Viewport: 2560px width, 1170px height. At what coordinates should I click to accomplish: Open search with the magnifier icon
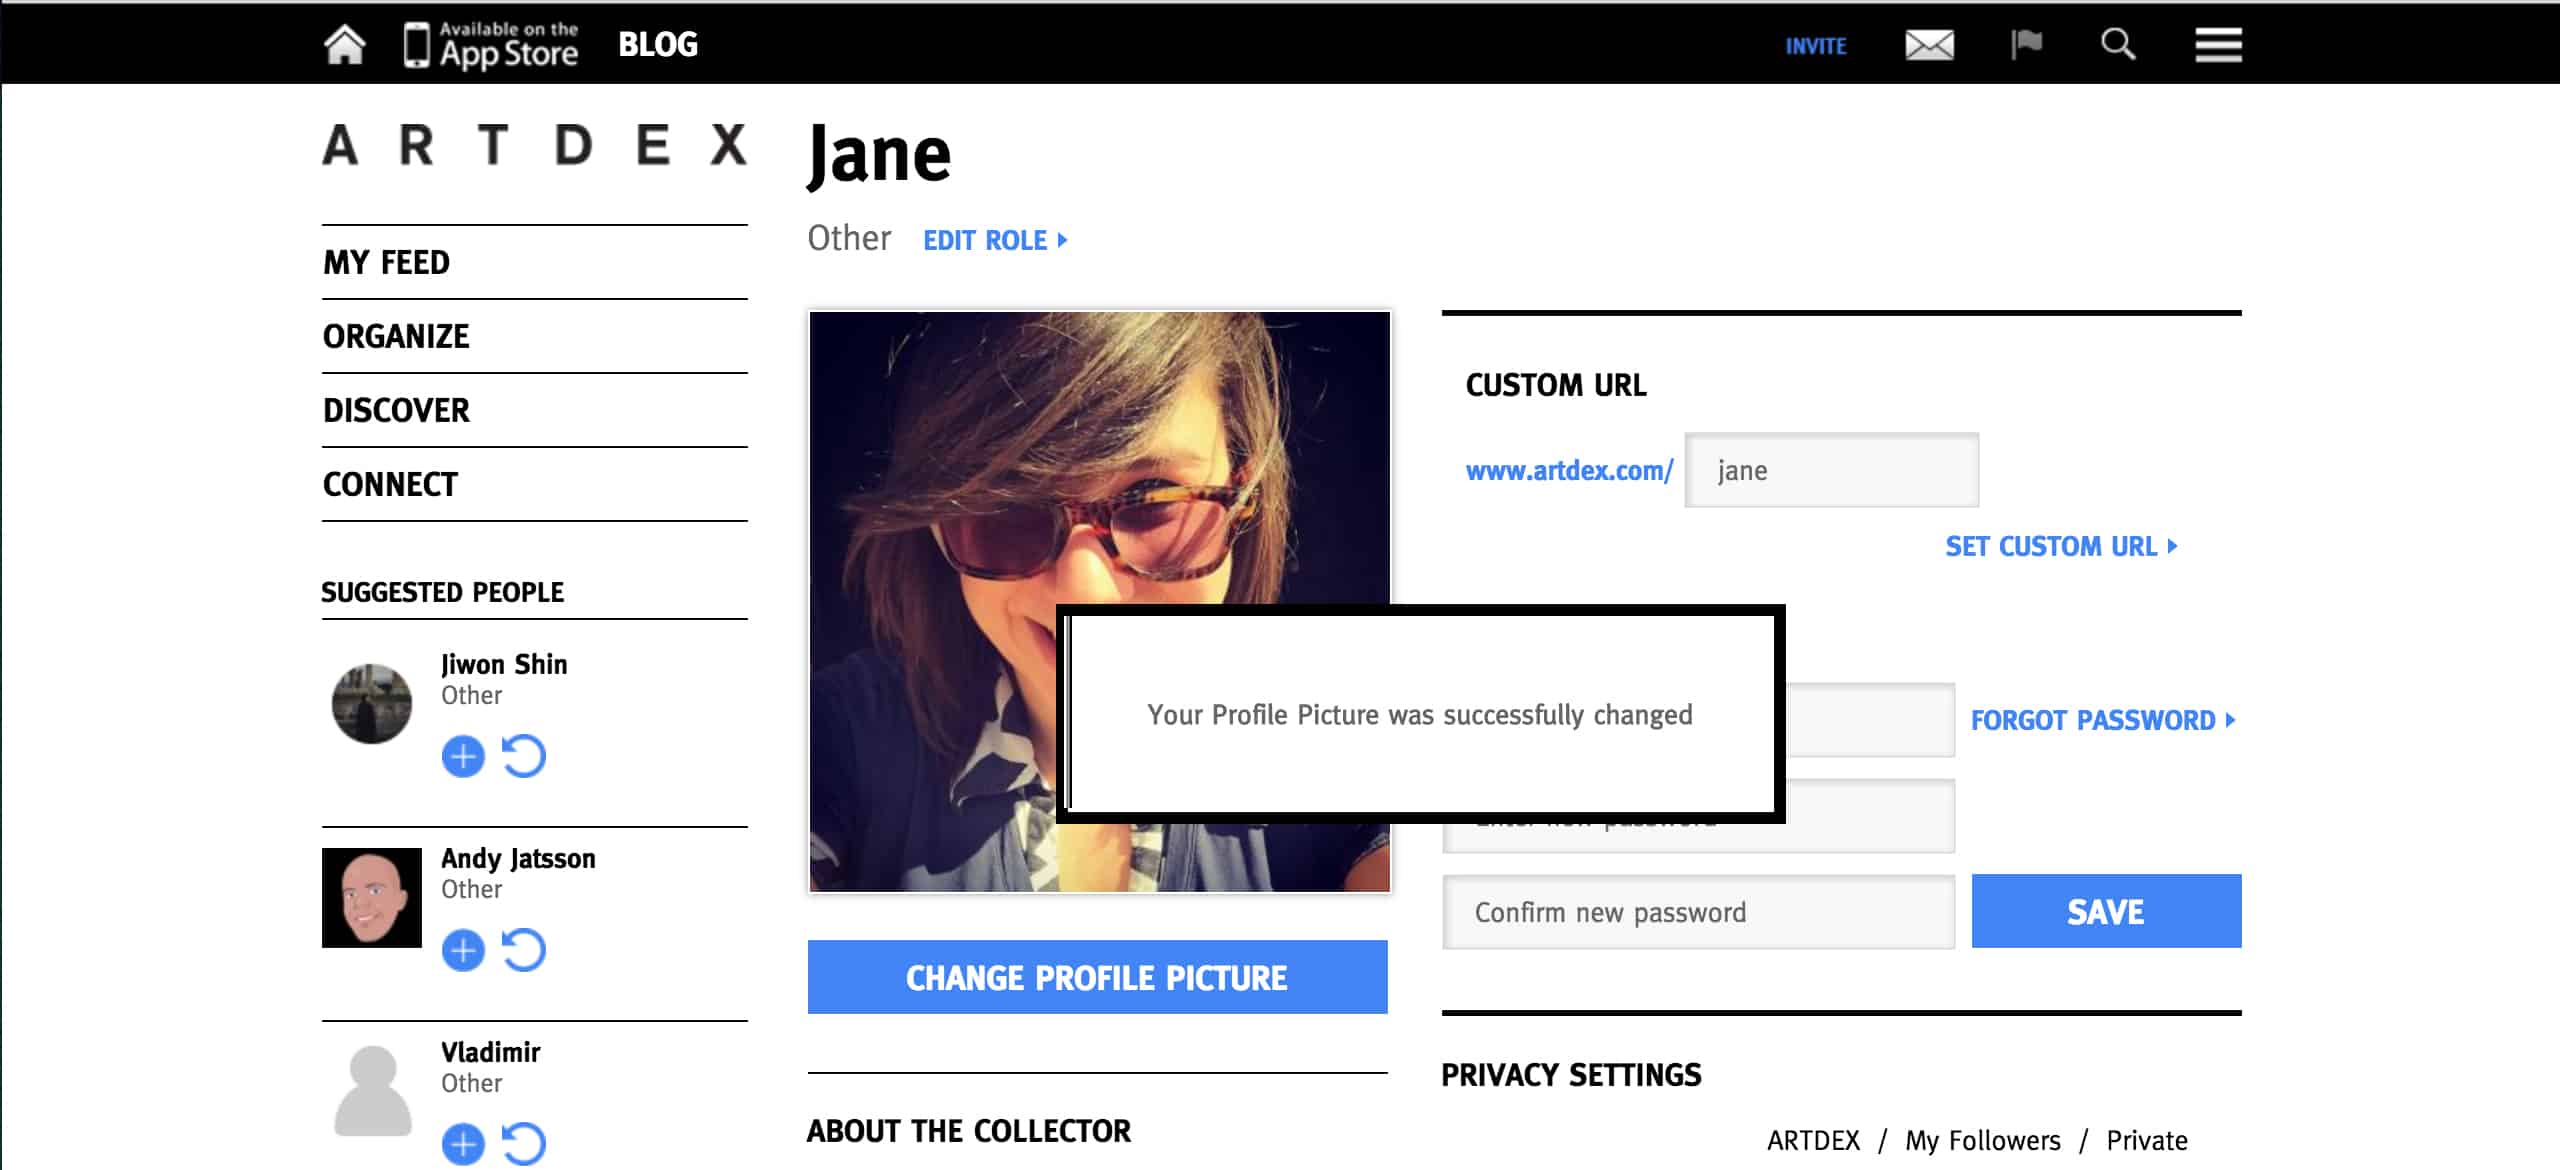[x=2117, y=45]
